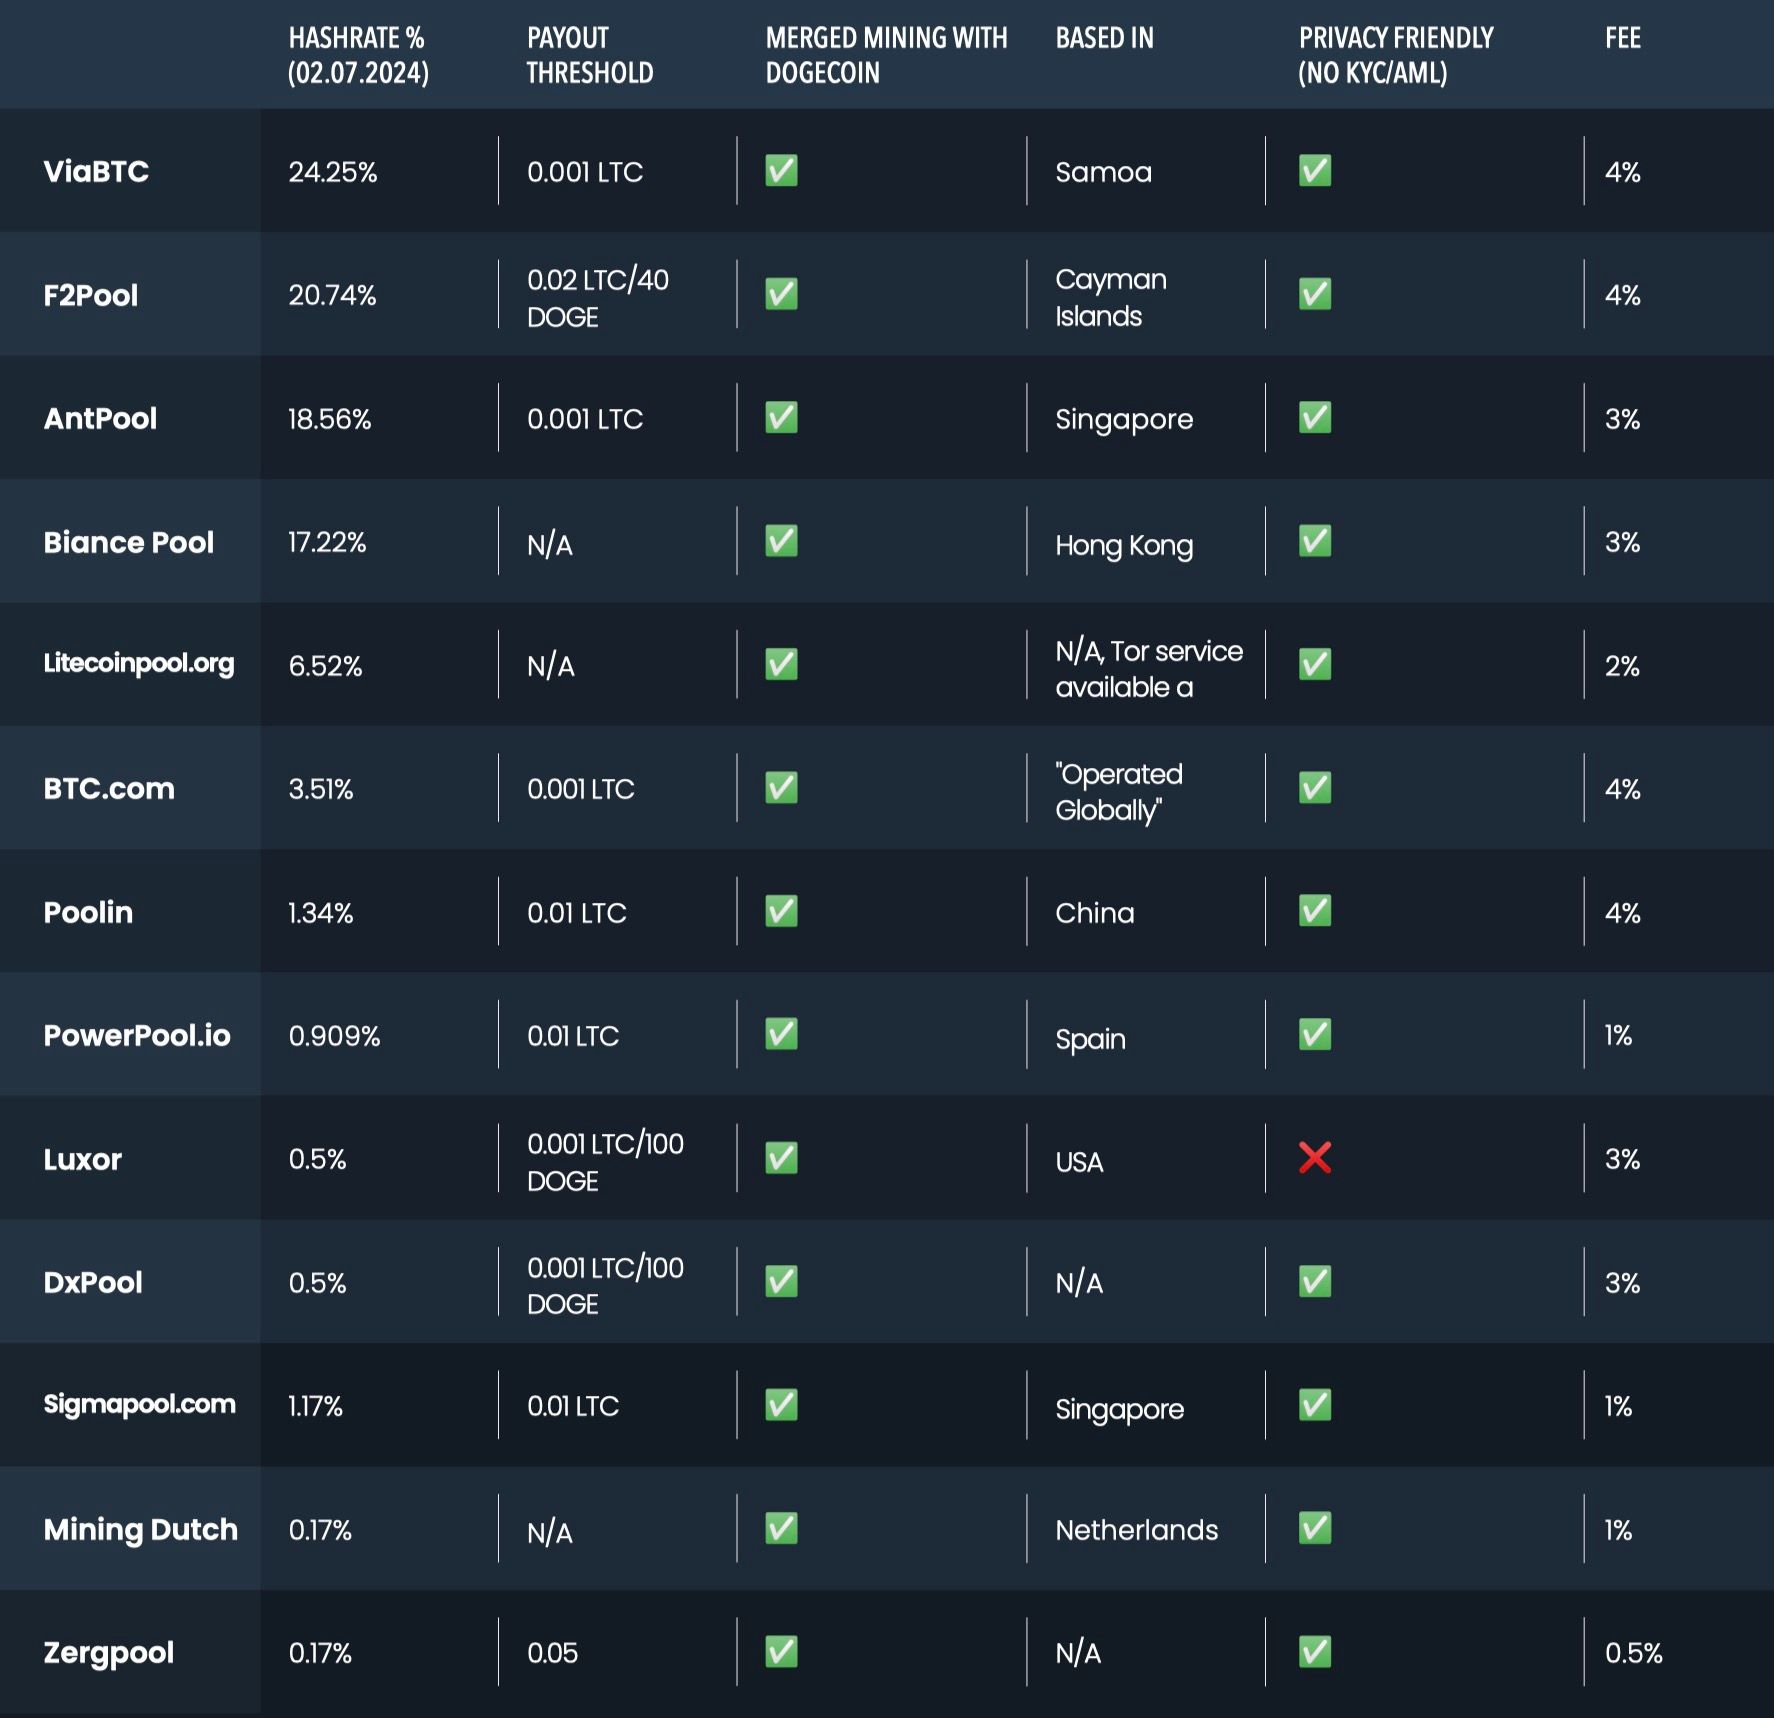Select the 'ViaBTC' pool name

(96, 171)
